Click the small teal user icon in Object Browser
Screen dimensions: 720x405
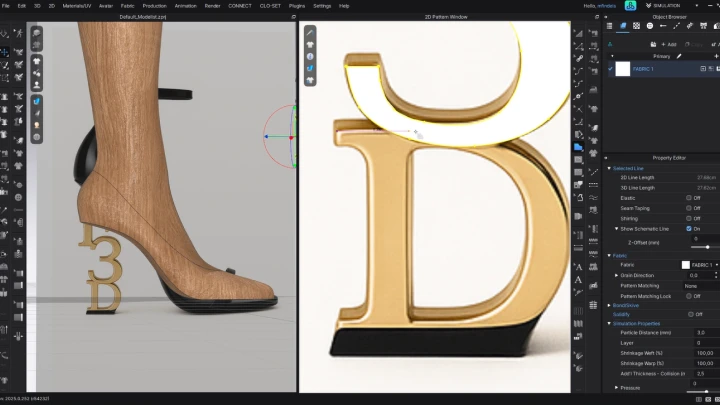(610, 45)
